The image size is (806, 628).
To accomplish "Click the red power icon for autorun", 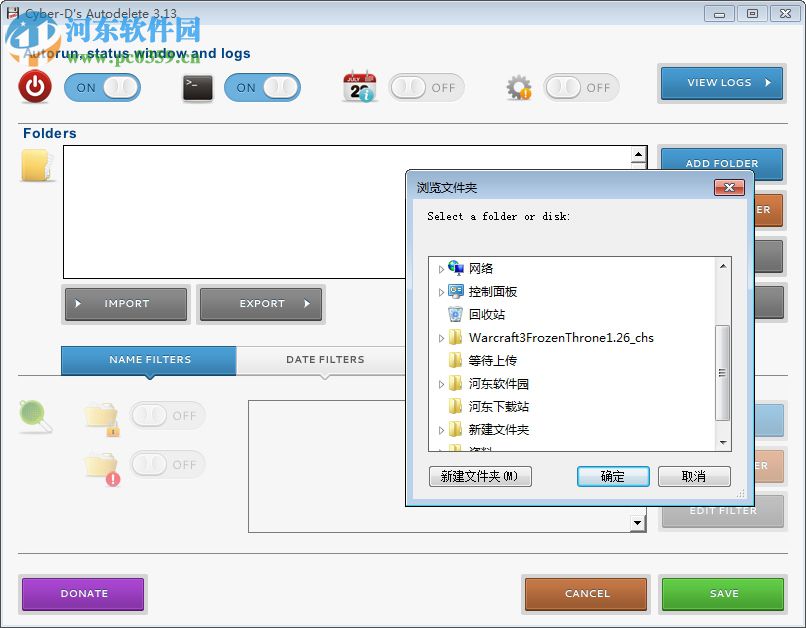I will coord(33,87).
